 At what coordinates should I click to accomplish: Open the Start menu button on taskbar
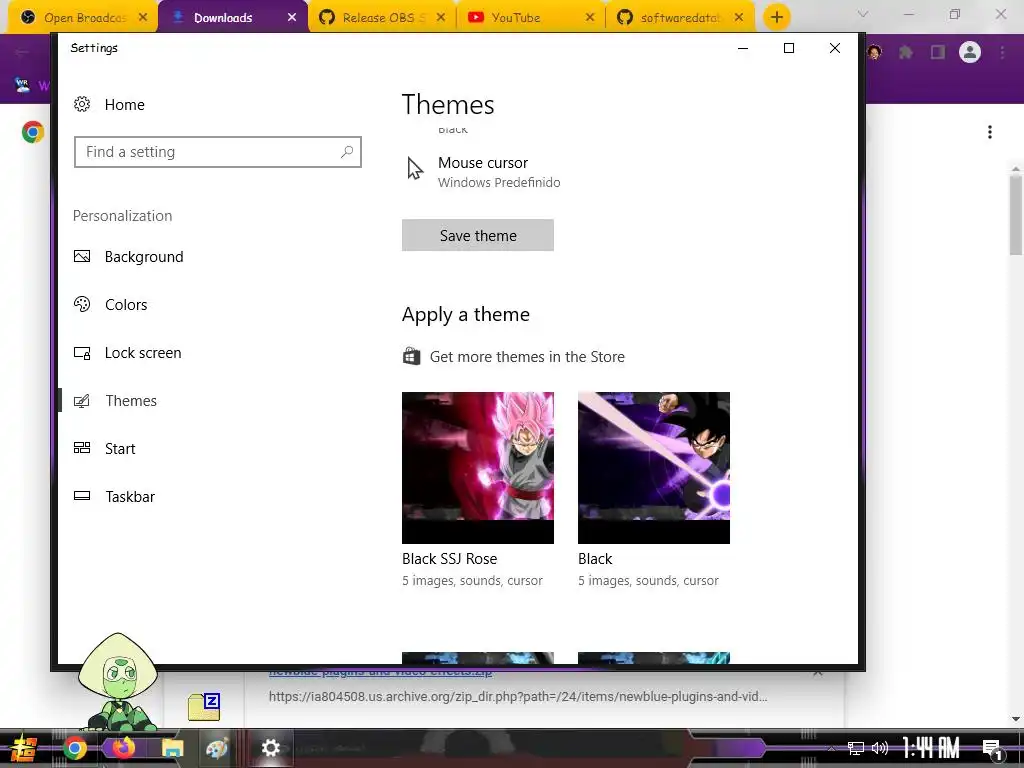(x=24, y=748)
